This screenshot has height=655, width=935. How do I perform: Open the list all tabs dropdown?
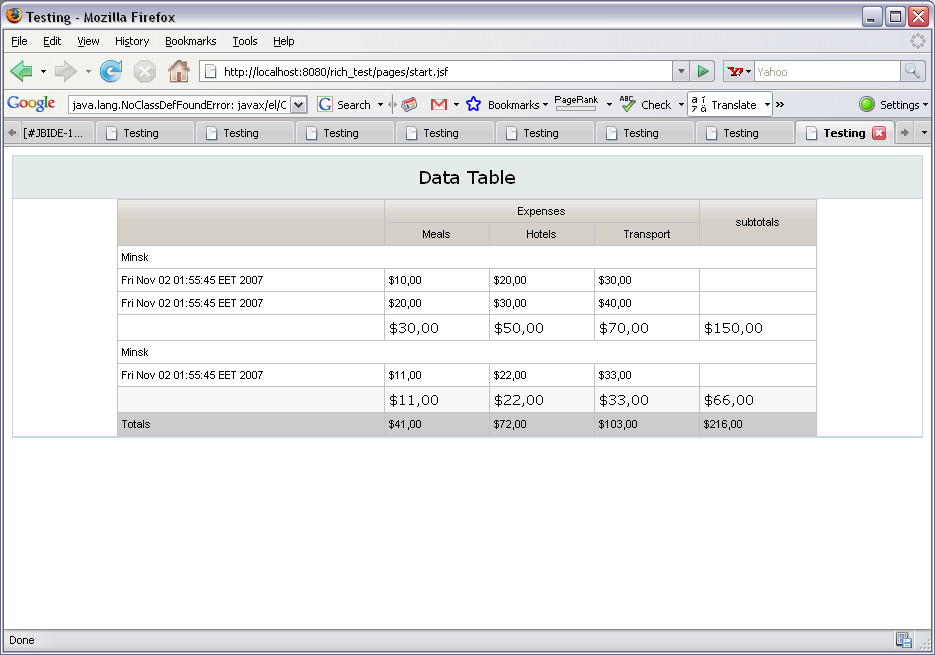pos(924,133)
